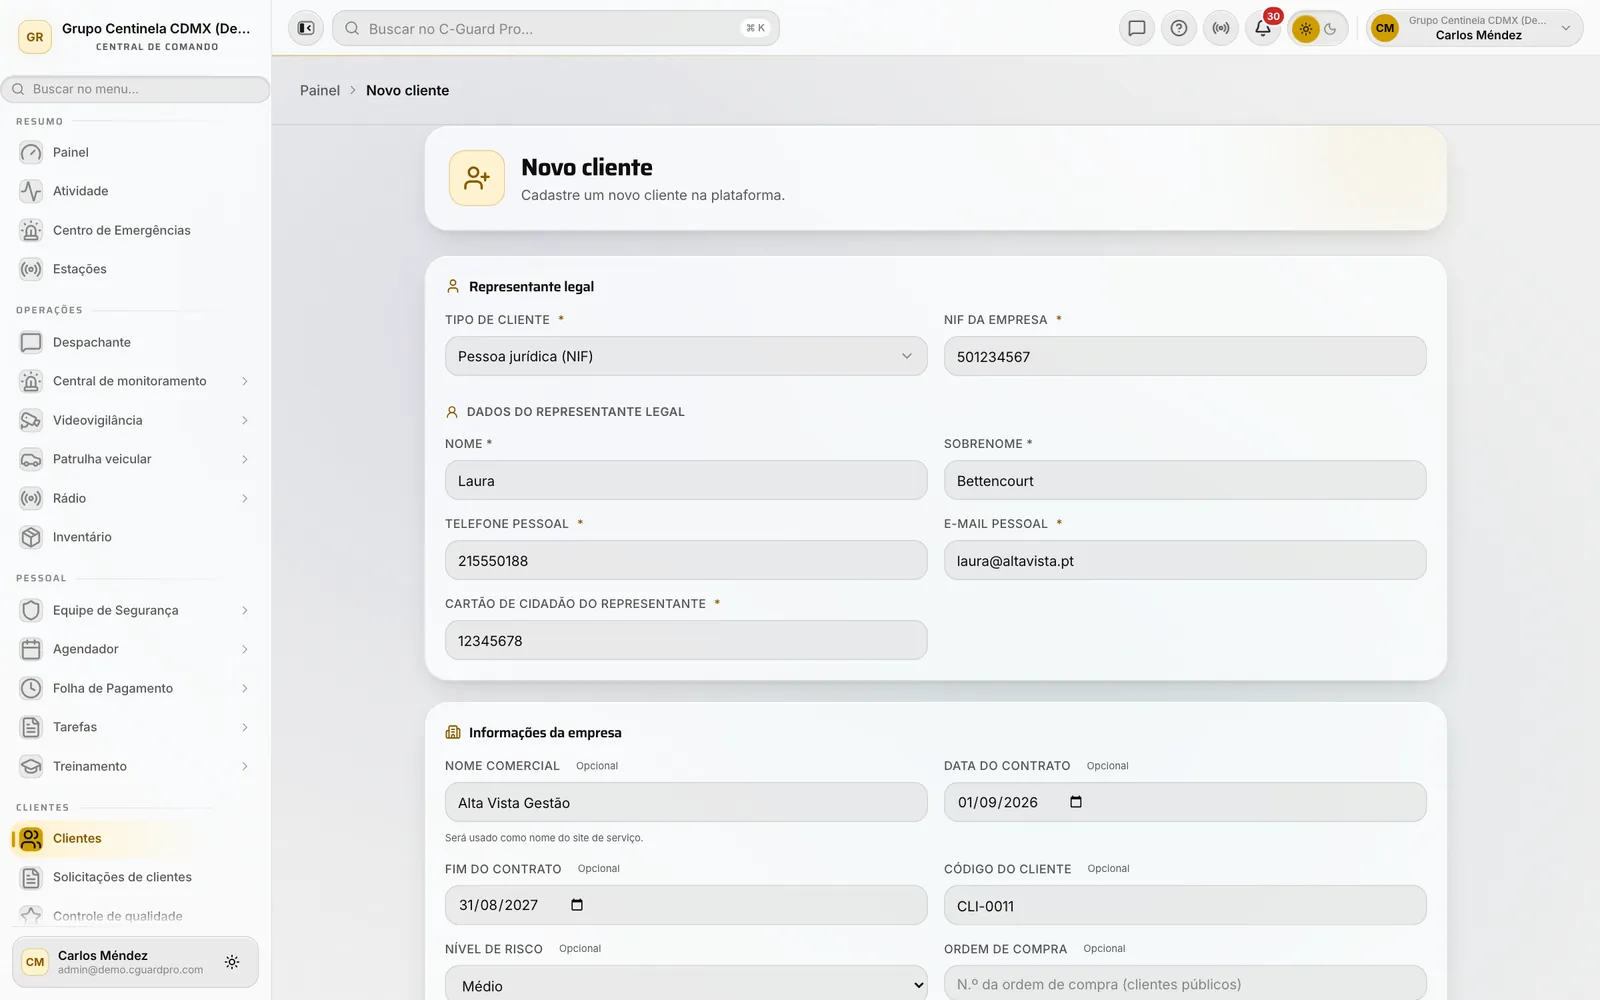
Task: Expand the Patrulha veicular submenu
Action: pos(244,459)
